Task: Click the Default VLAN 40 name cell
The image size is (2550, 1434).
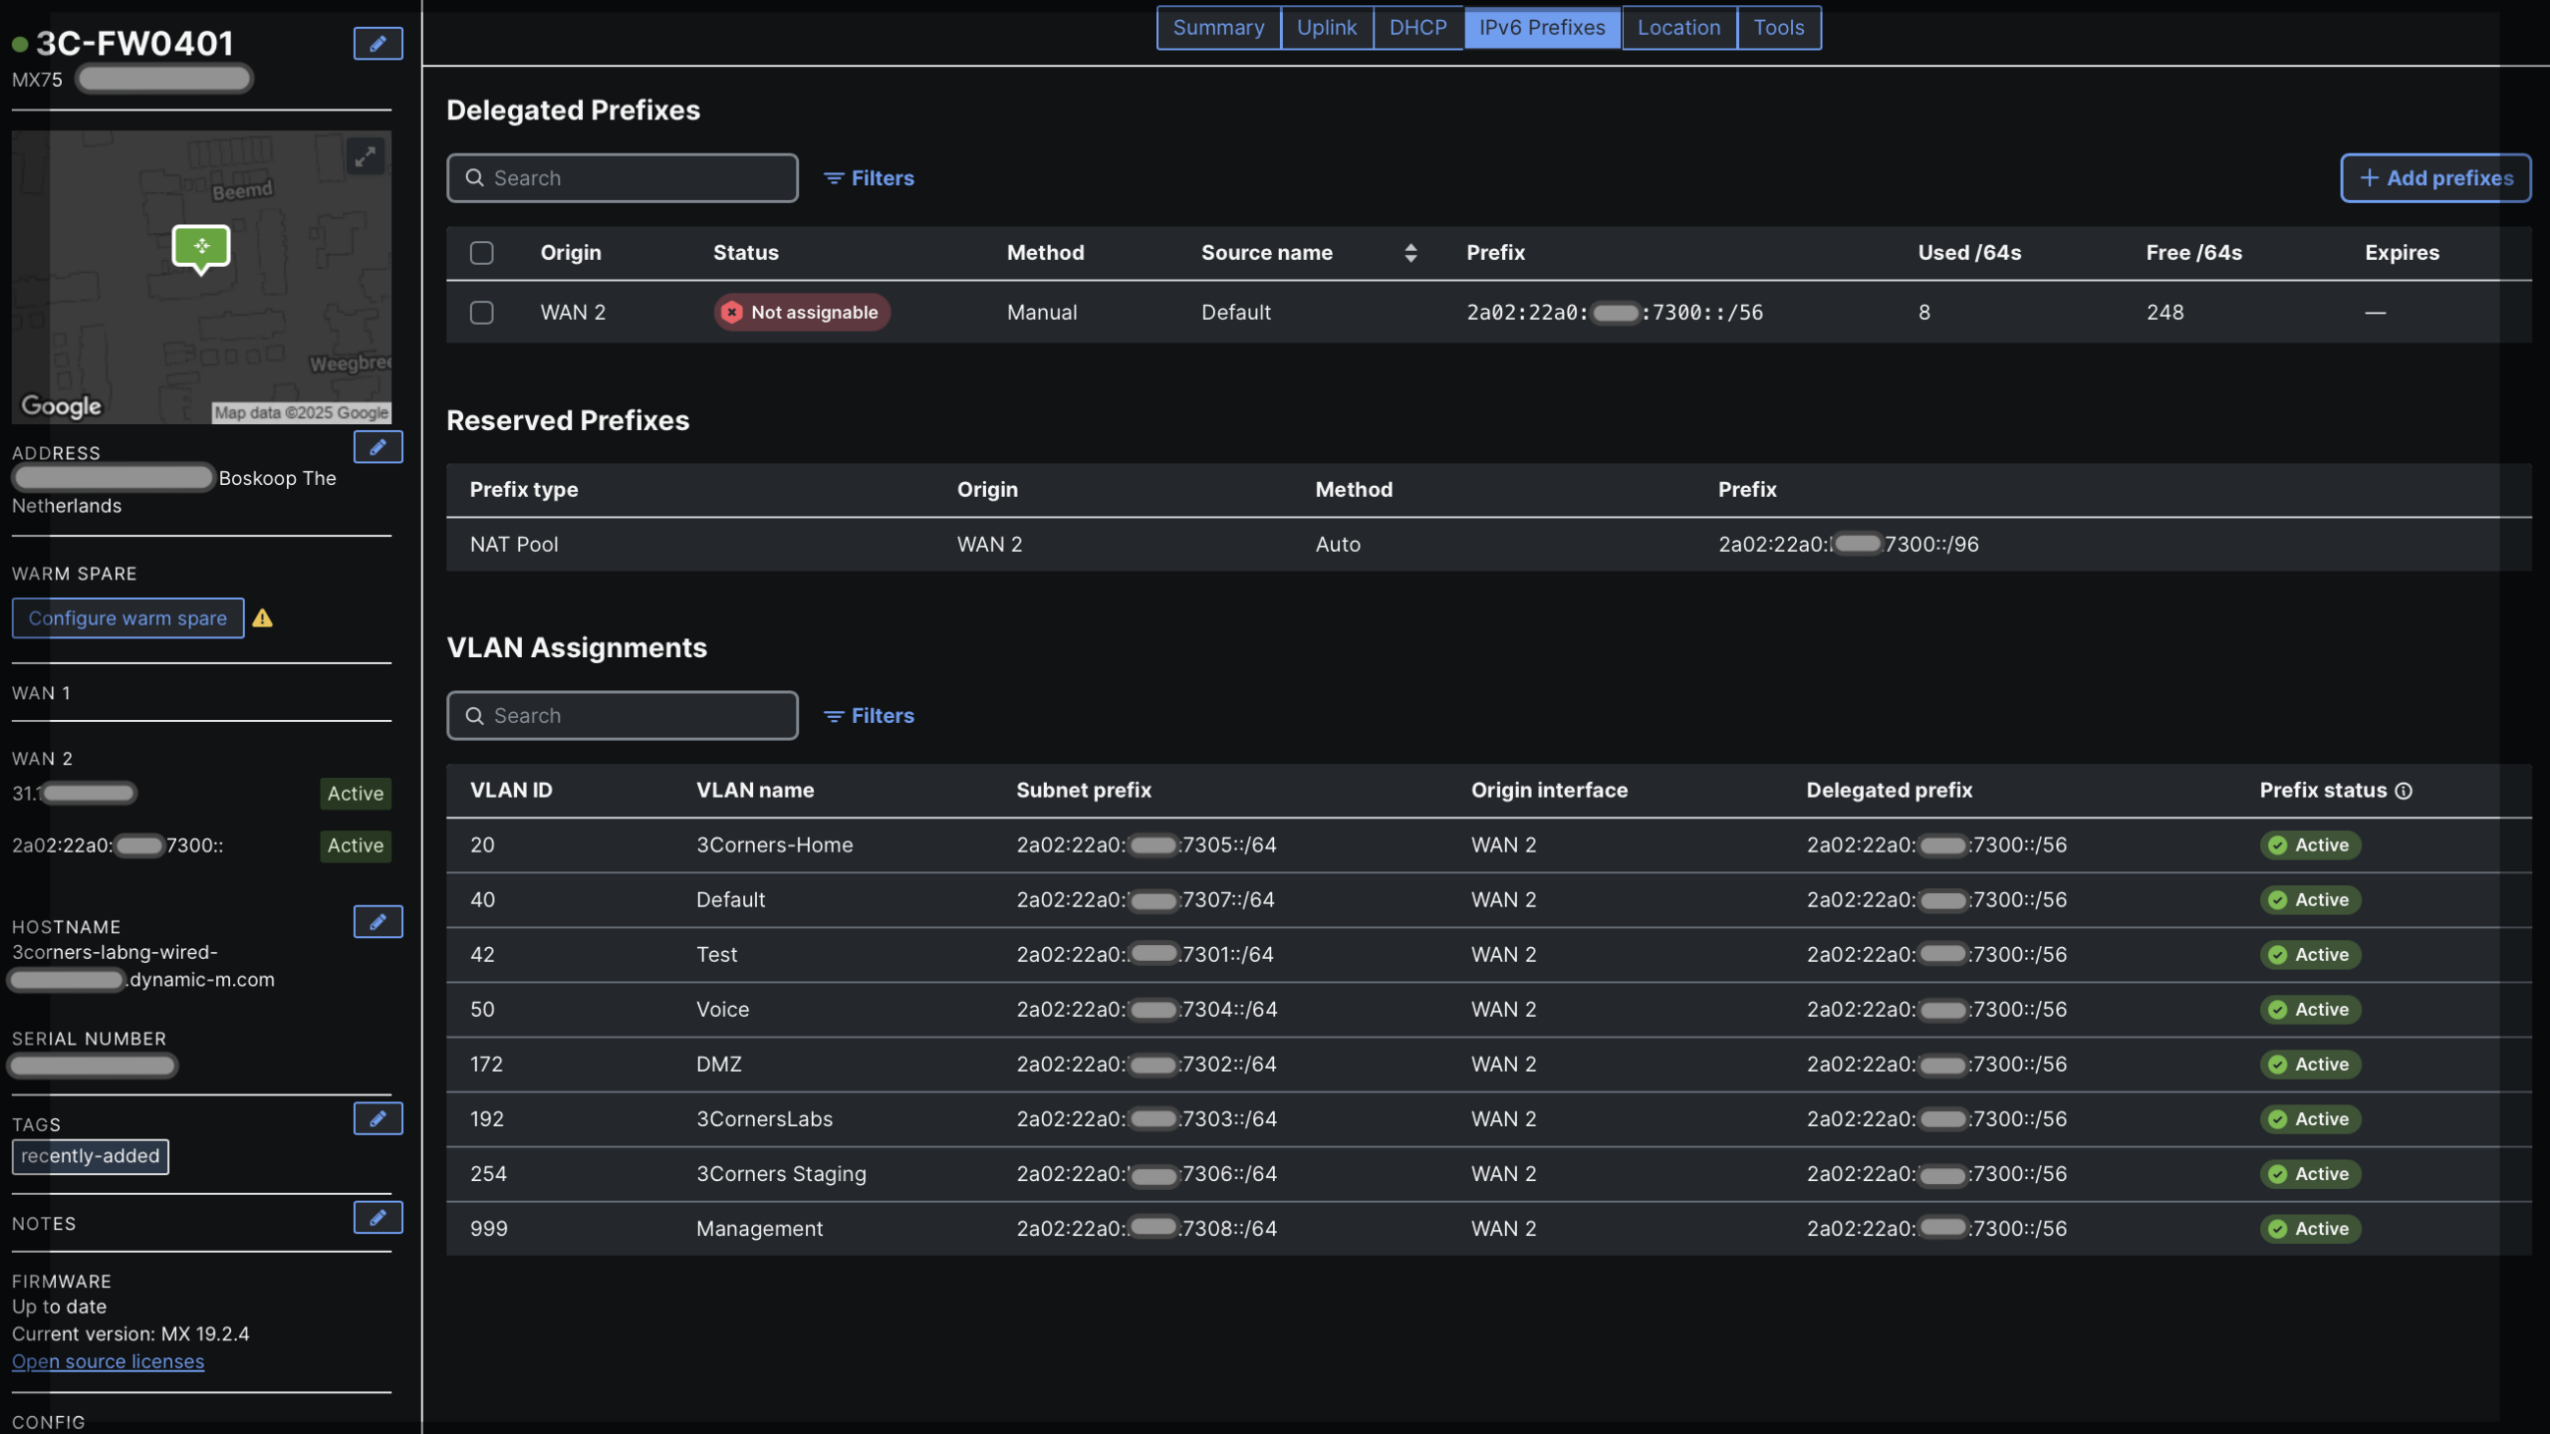Action: point(730,900)
